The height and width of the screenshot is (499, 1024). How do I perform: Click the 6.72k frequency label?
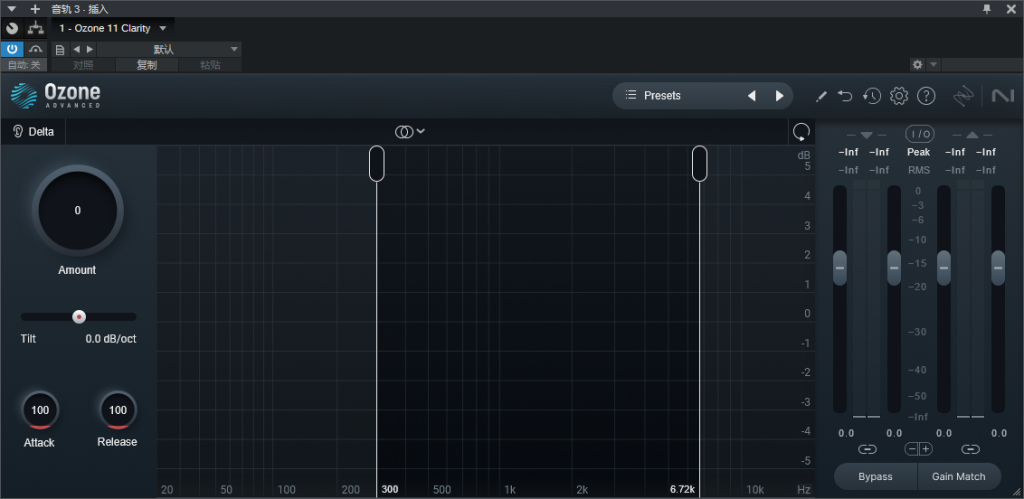tap(682, 489)
